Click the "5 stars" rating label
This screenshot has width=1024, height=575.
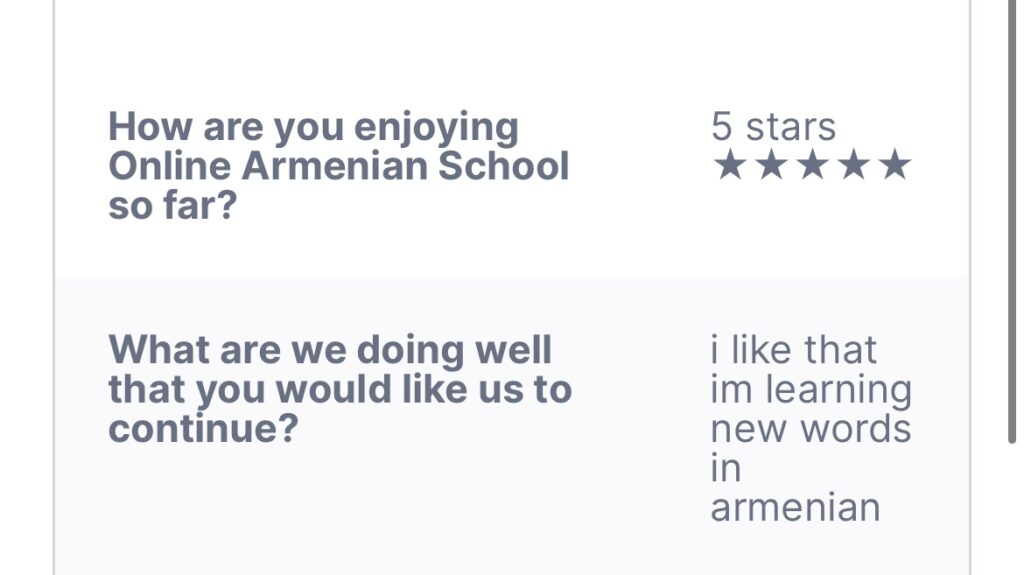(x=773, y=128)
